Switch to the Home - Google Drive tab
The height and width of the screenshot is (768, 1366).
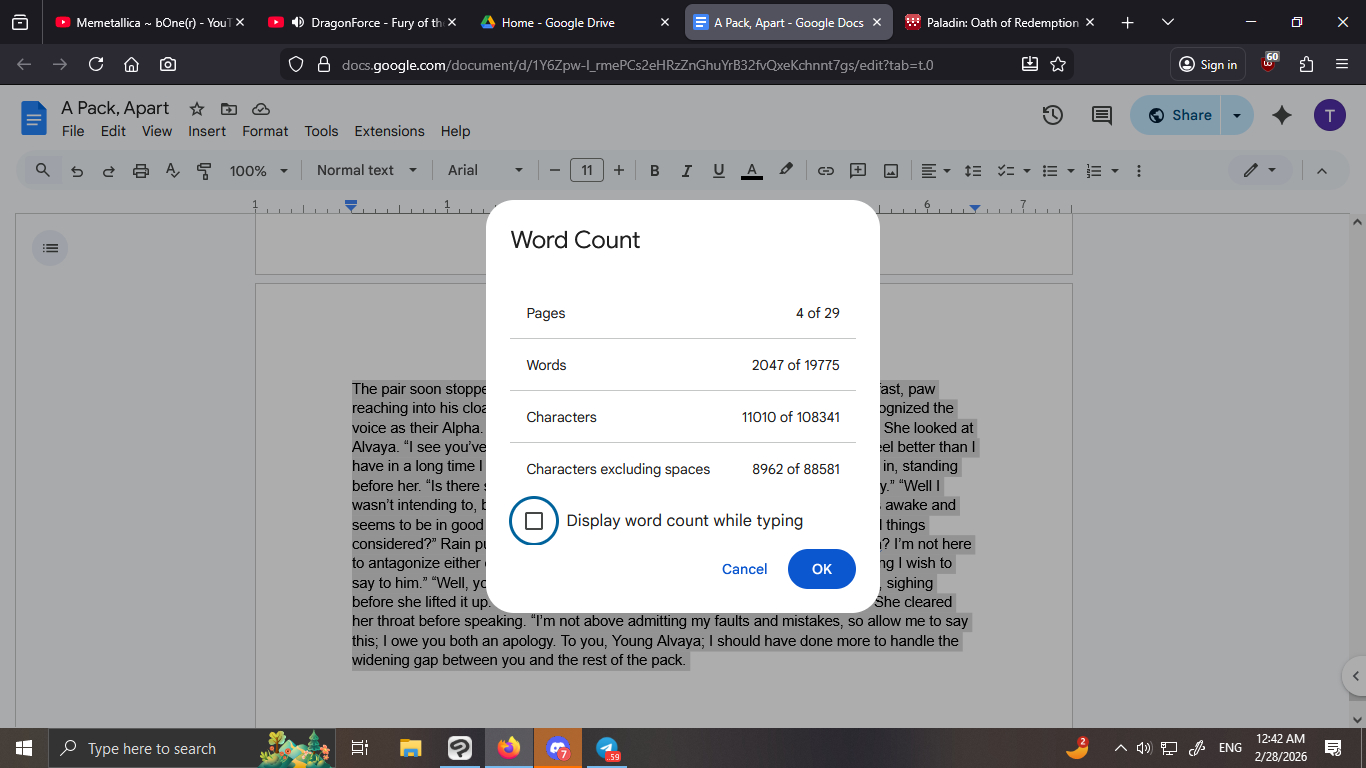(558, 22)
